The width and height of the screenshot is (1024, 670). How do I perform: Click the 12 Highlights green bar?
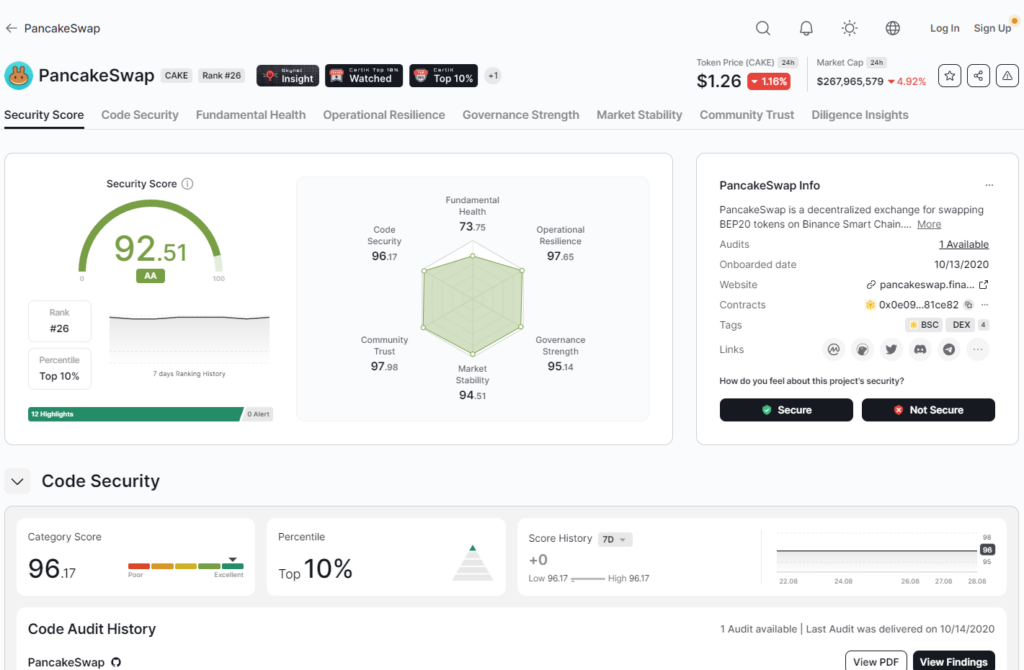pyautogui.click(x=135, y=414)
